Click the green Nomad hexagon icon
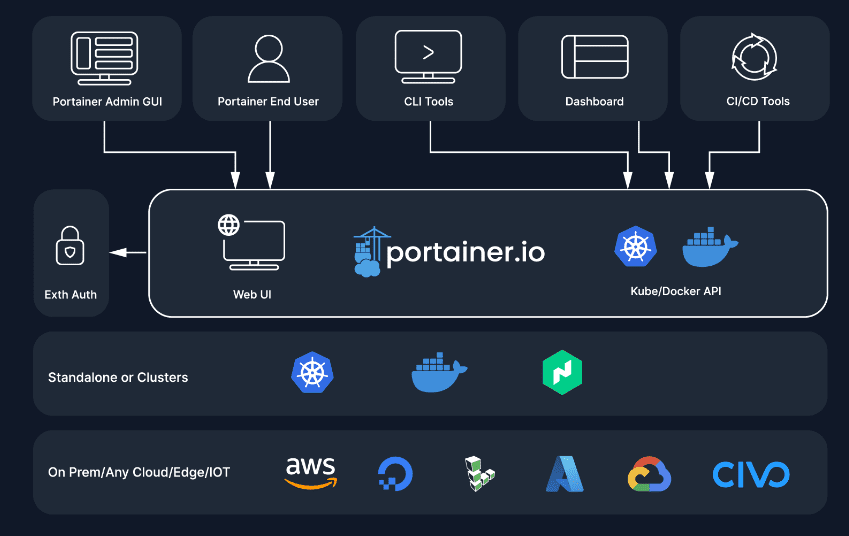This screenshot has height=536, width=849. tap(563, 372)
